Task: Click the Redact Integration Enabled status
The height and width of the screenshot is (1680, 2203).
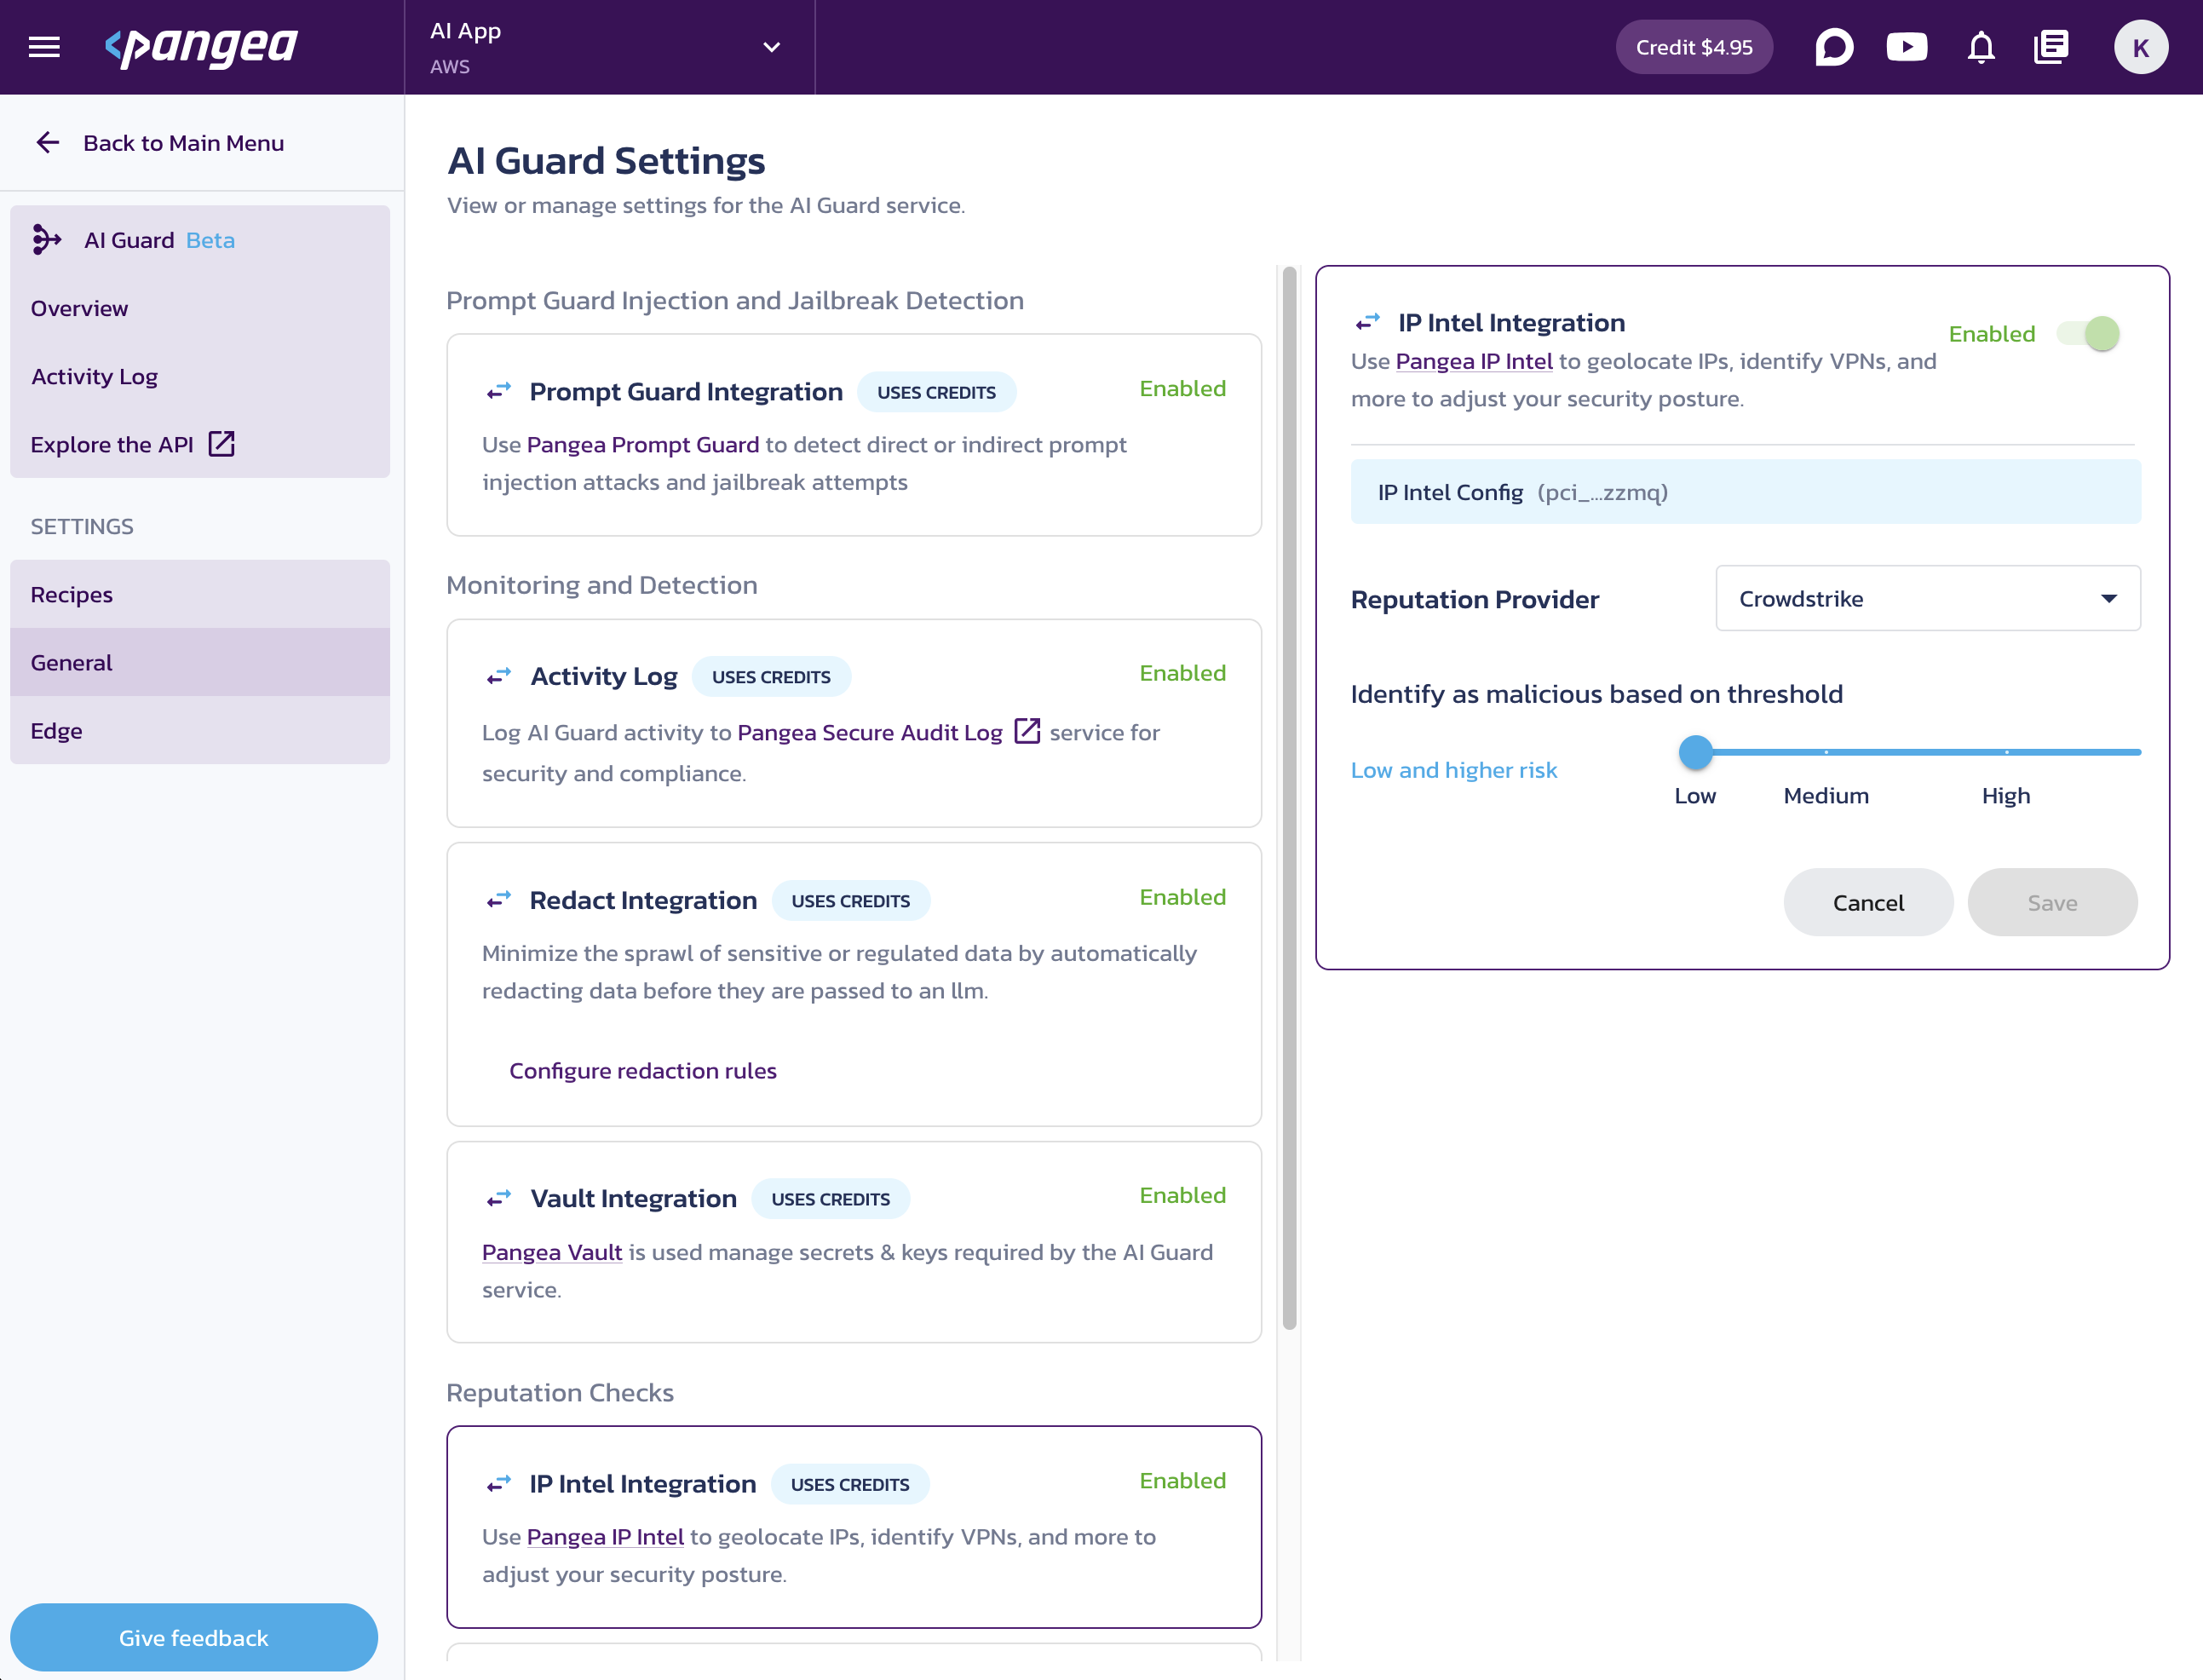Action: tap(1182, 897)
